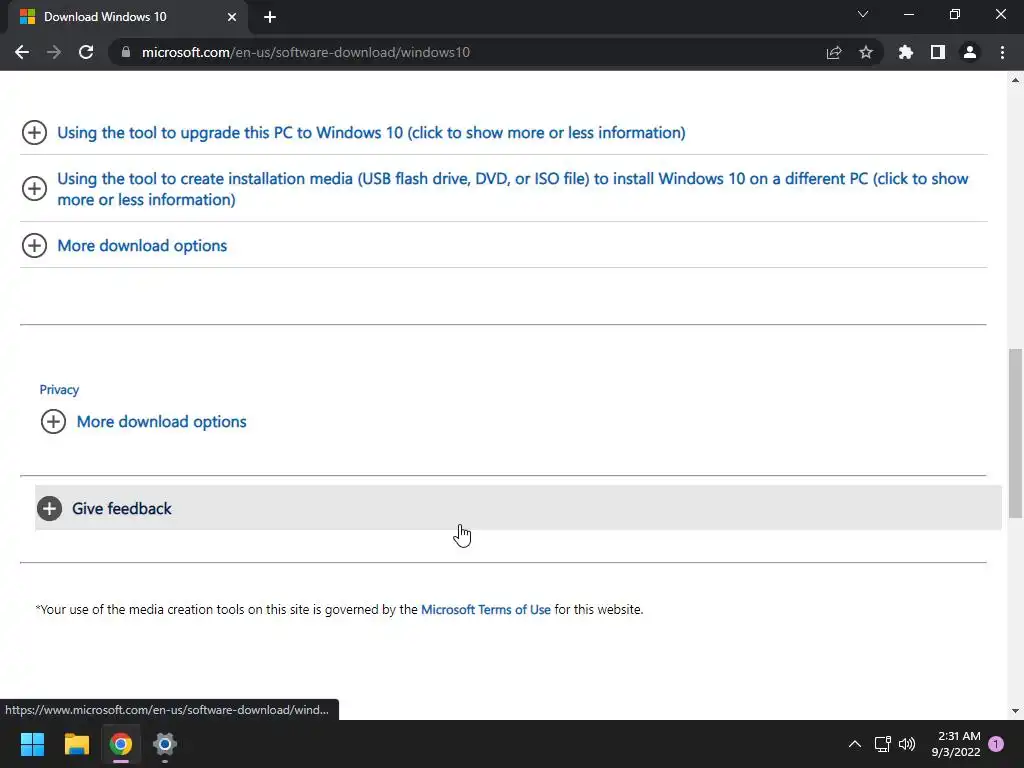Share this page using the share icon
1024x768 pixels.
pos(834,52)
